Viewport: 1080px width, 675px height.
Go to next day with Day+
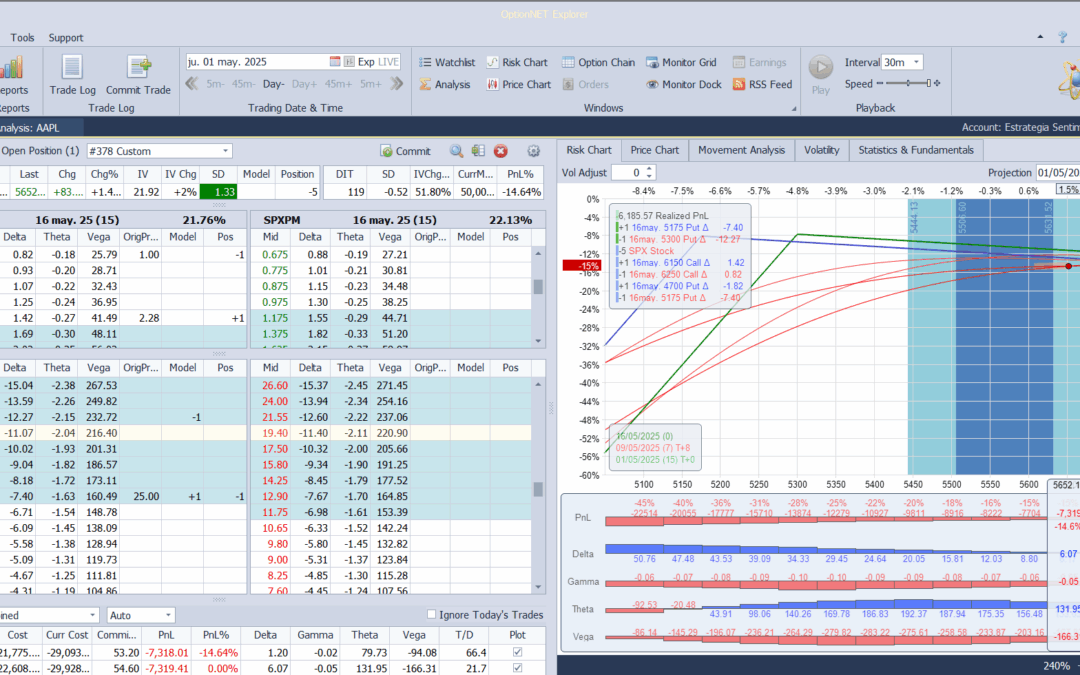[x=304, y=84]
